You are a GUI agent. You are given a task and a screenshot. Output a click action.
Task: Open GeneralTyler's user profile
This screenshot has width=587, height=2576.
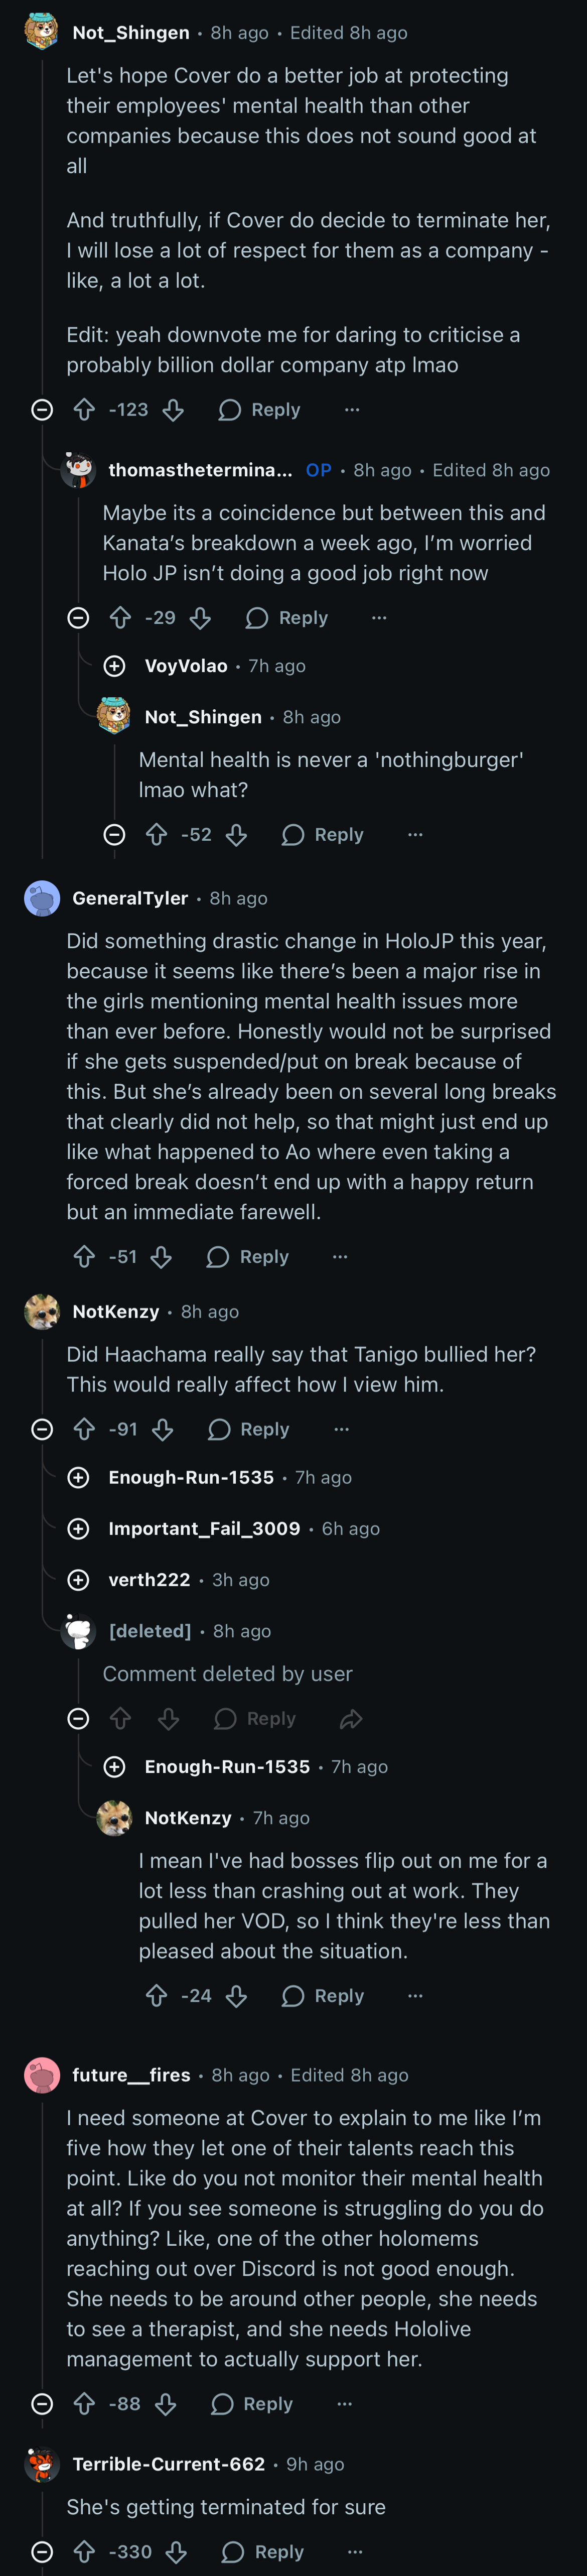(x=130, y=898)
